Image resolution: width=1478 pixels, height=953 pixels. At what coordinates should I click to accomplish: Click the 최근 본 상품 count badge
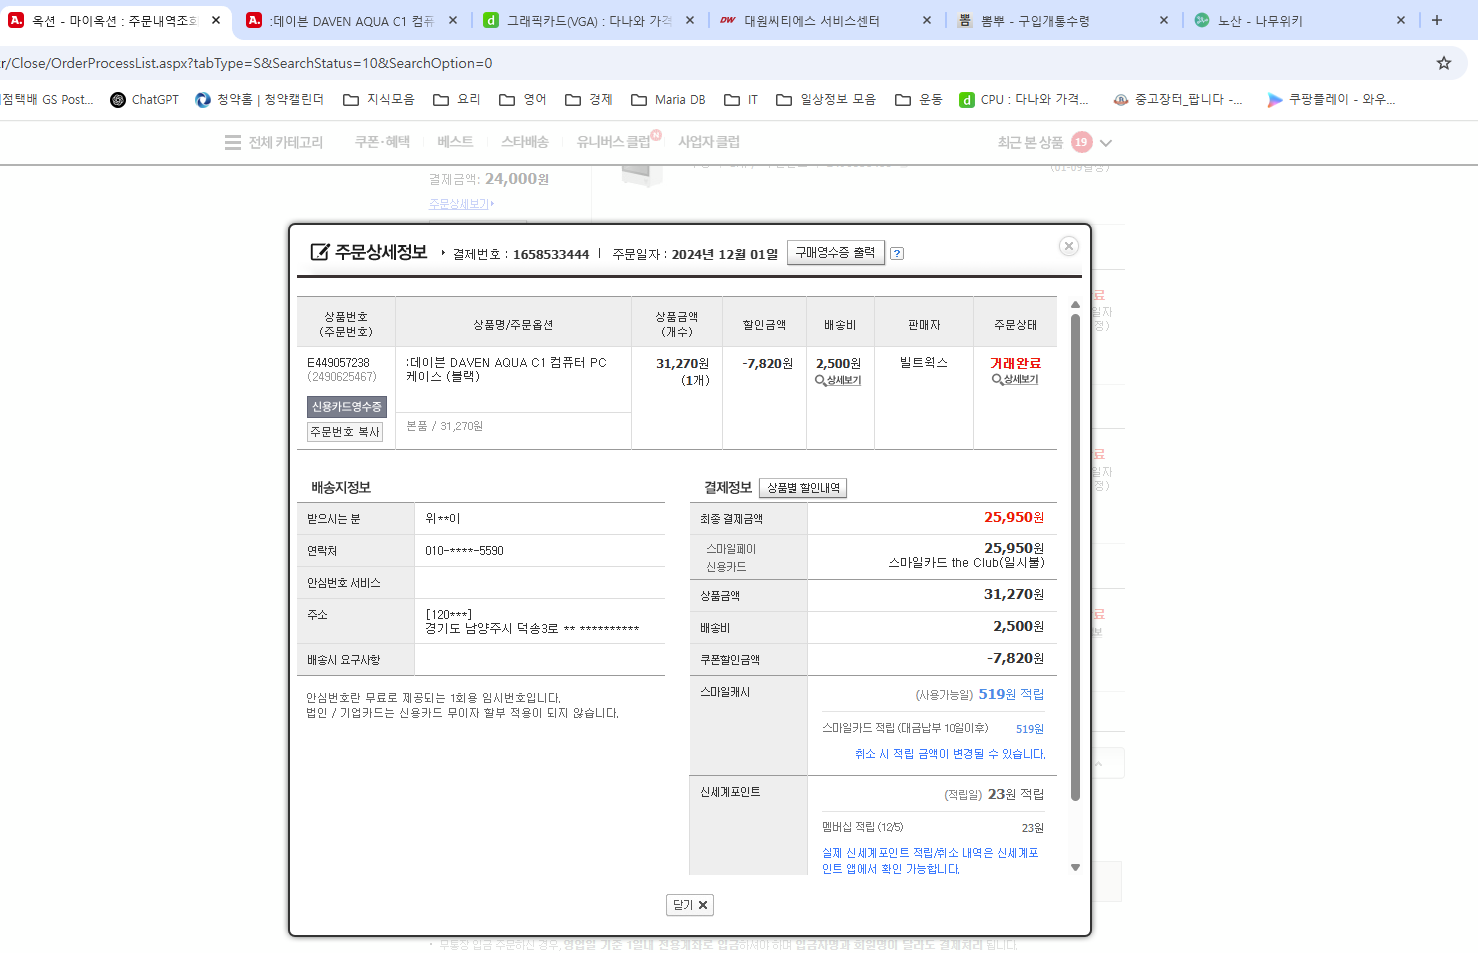click(x=1082, y=142)
